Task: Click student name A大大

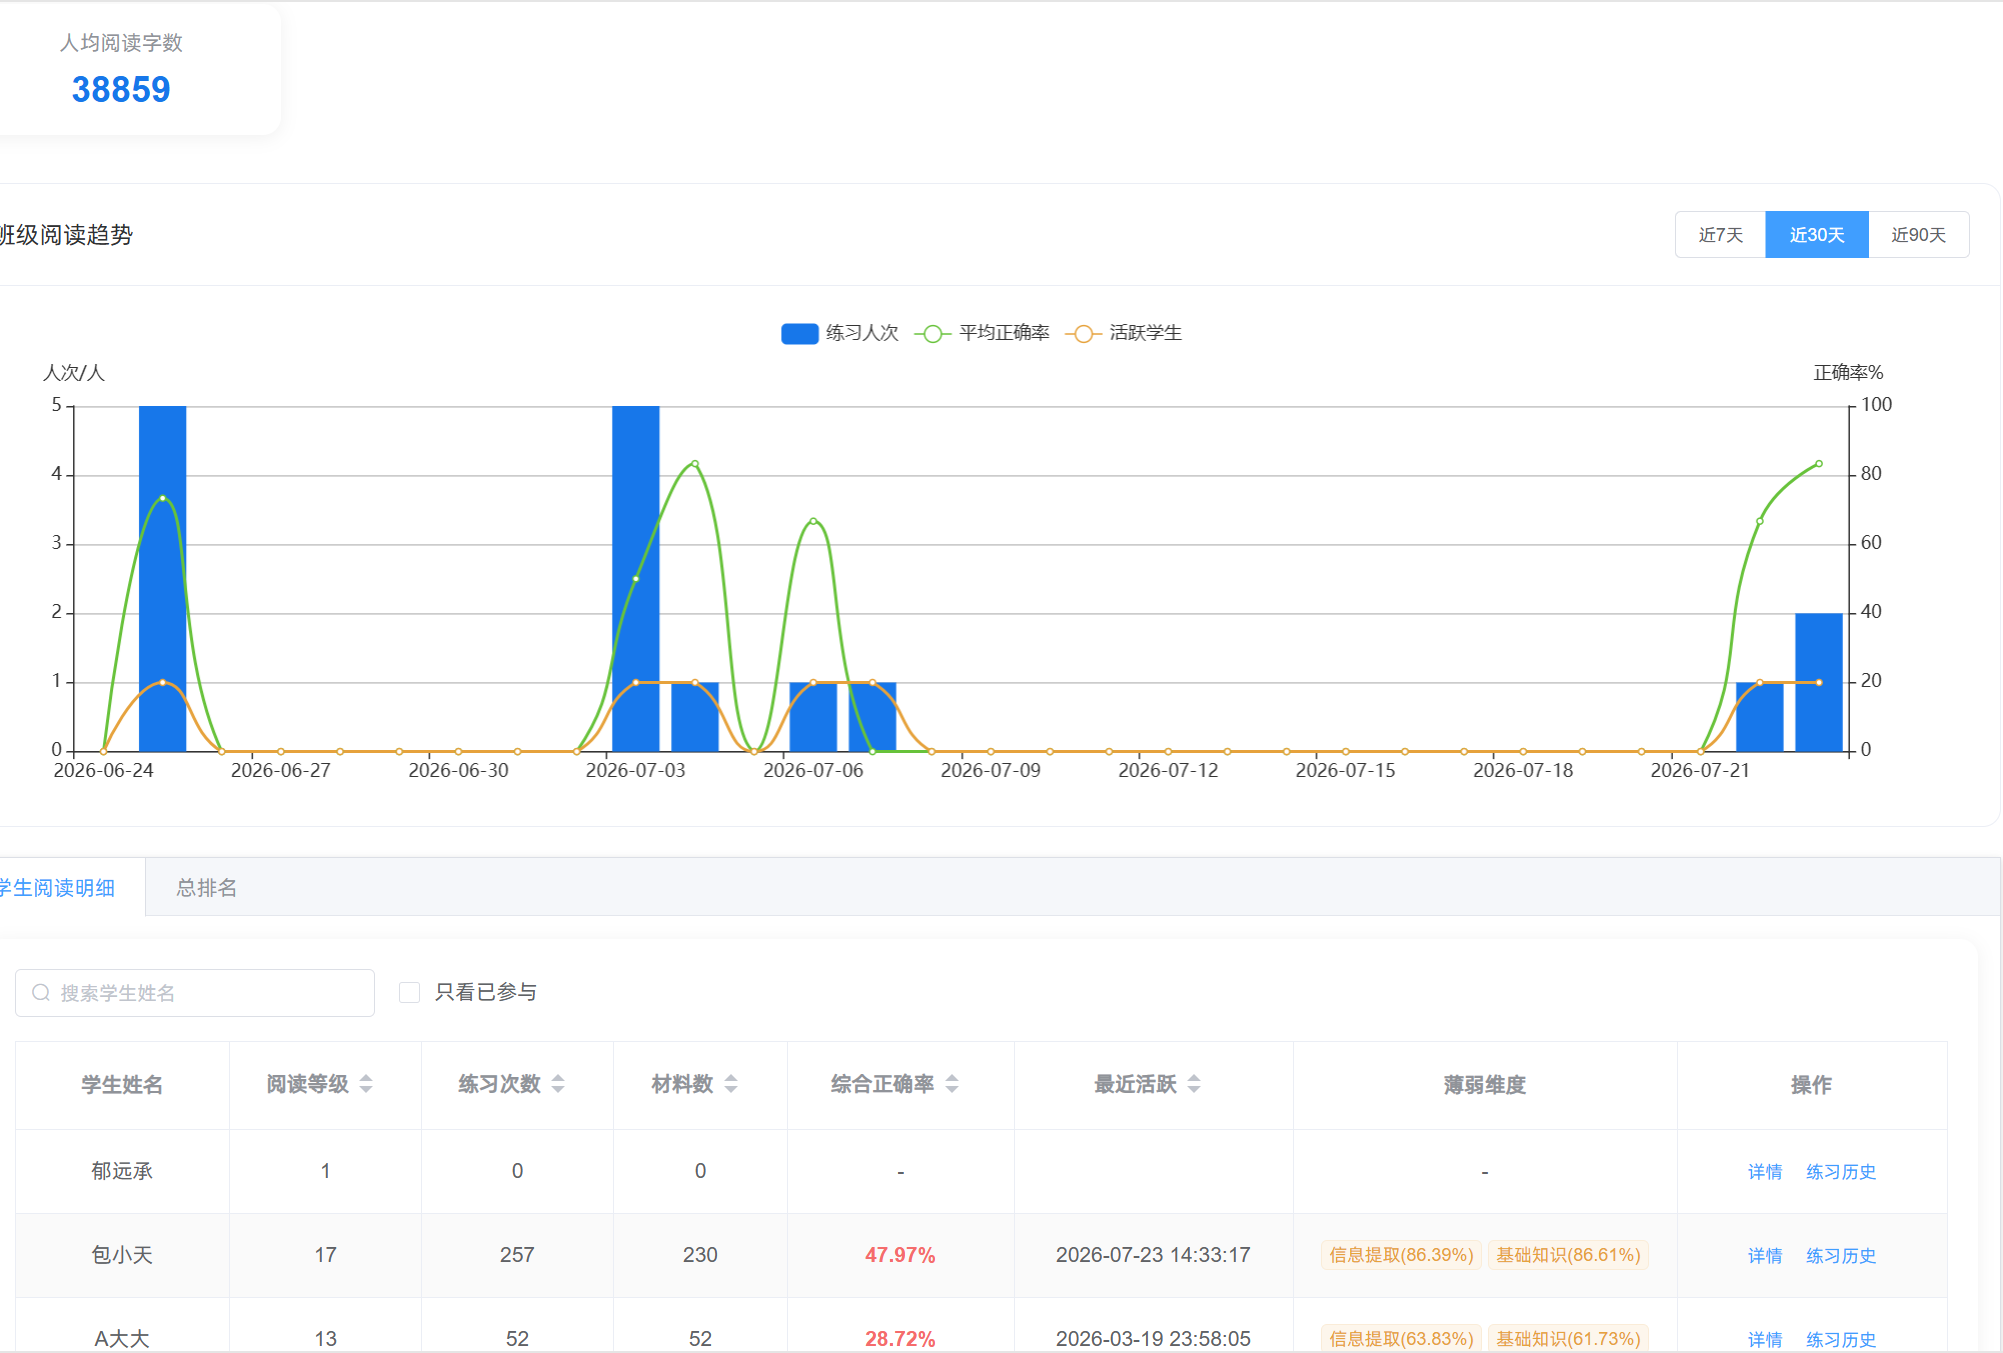Action: pyautogui.click(x=122, y=1339)
